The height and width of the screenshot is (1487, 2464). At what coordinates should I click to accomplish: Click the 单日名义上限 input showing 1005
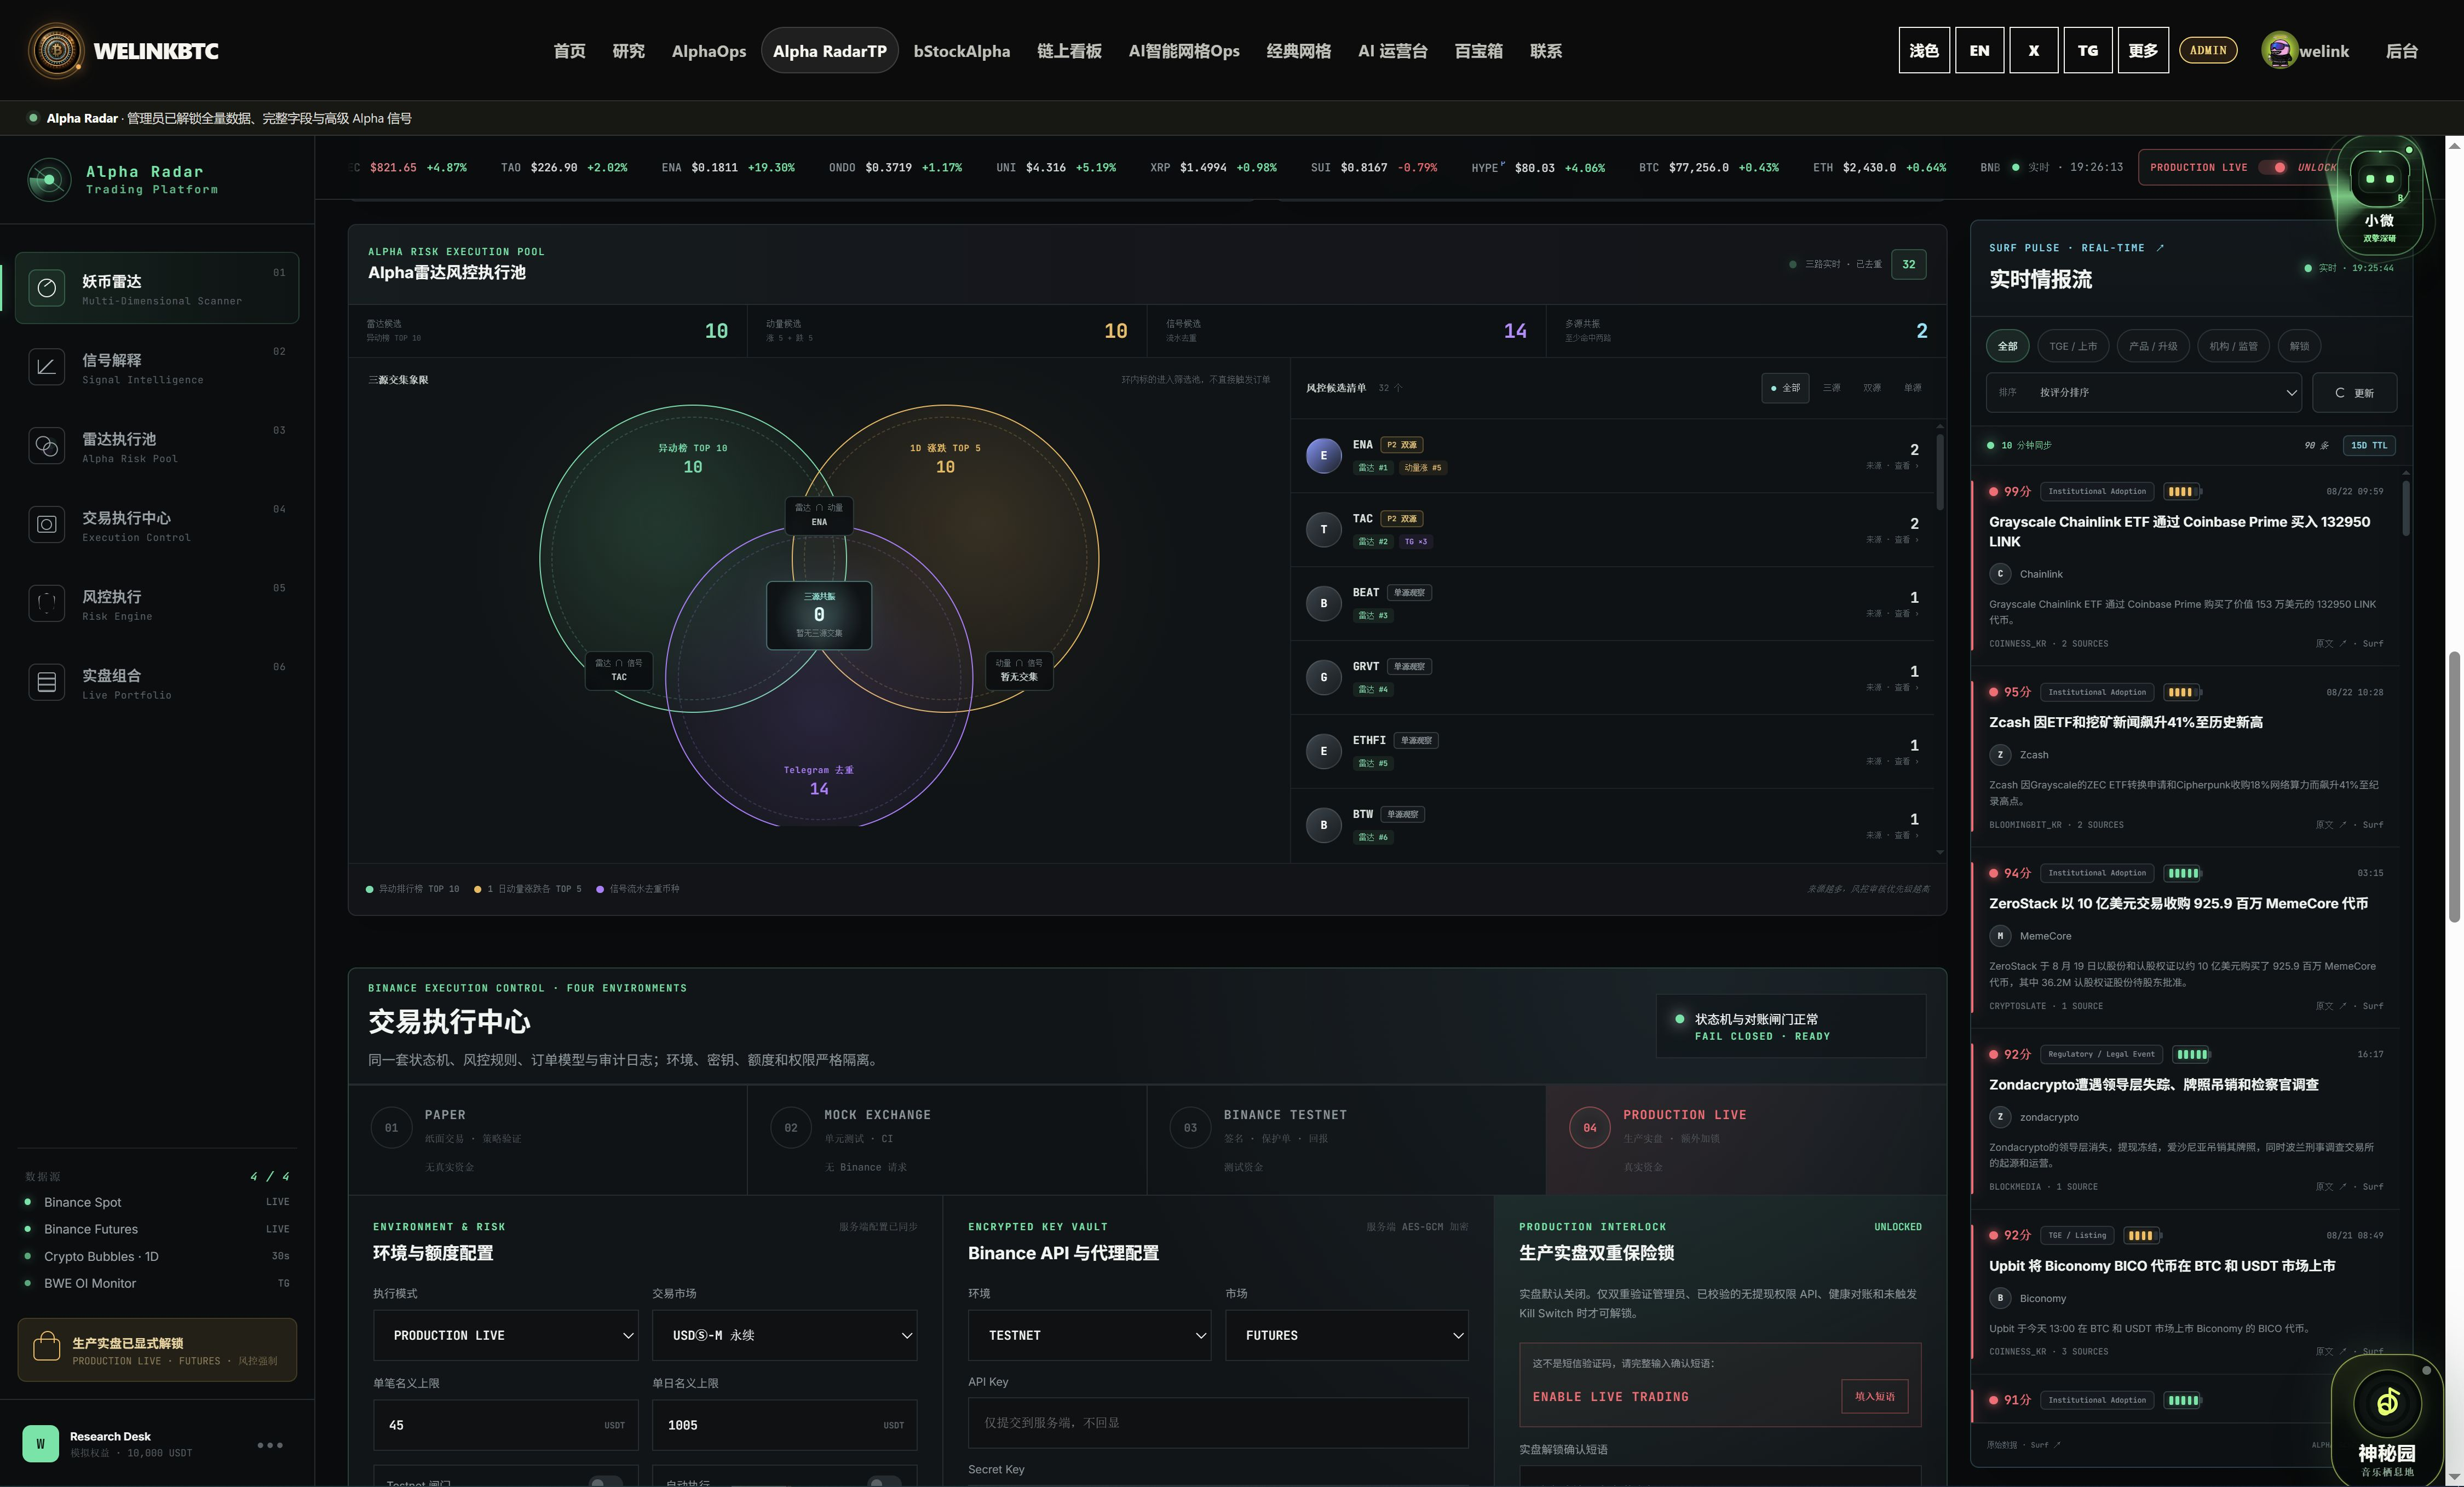784,1425
